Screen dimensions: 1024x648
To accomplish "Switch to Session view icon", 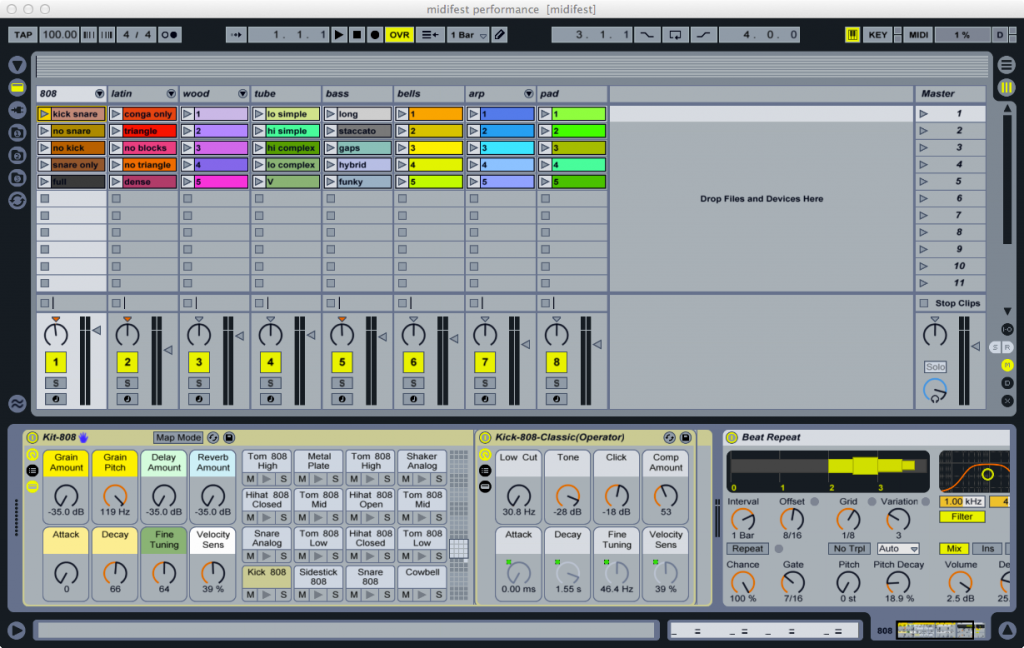I will 1006,87.
